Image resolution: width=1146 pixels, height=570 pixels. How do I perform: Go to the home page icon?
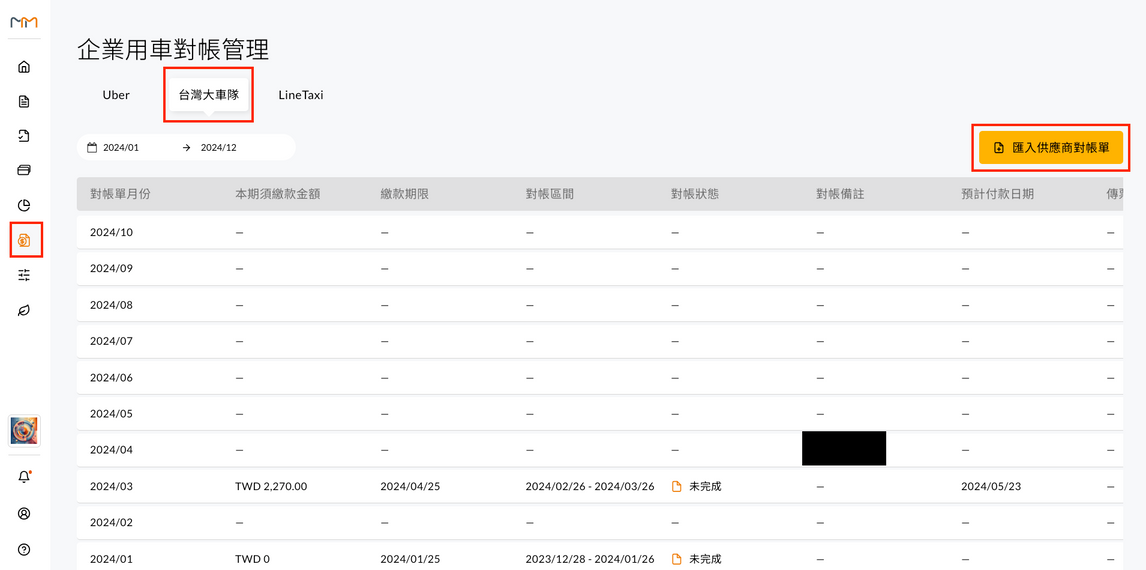[x=24, y=67]
